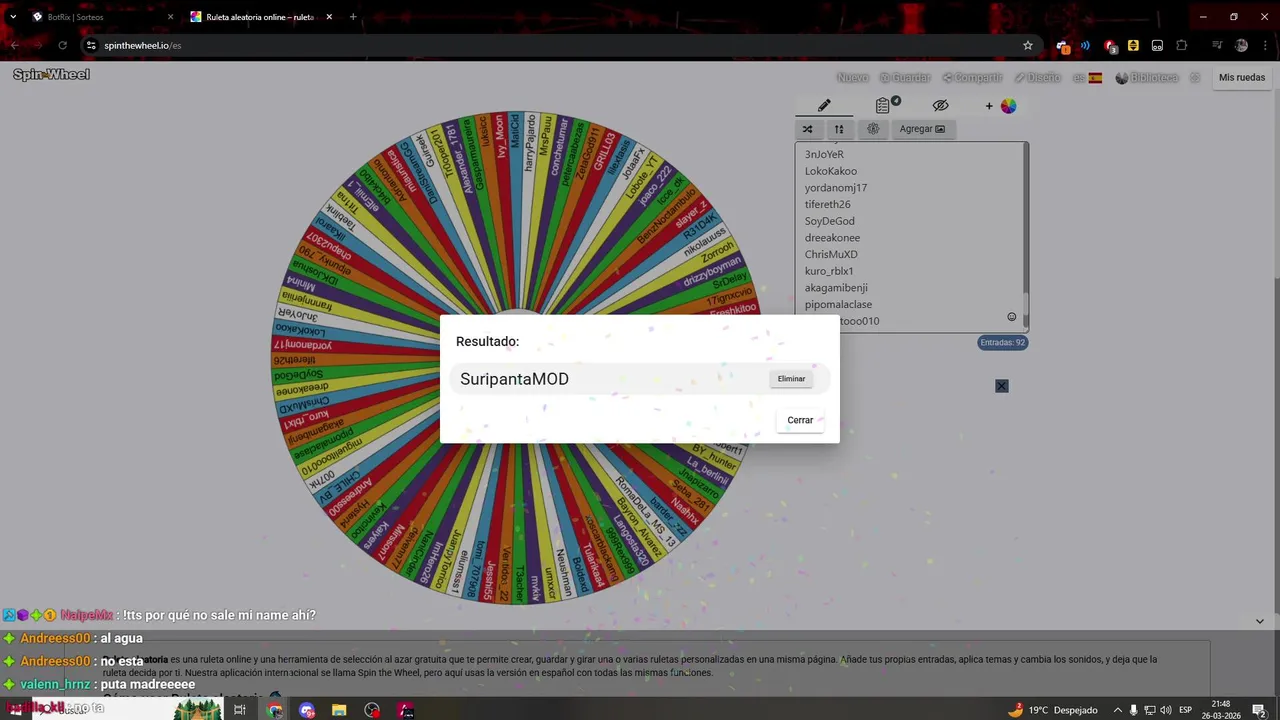Close the BotRix Sorteos tab

tap(170, 17)
